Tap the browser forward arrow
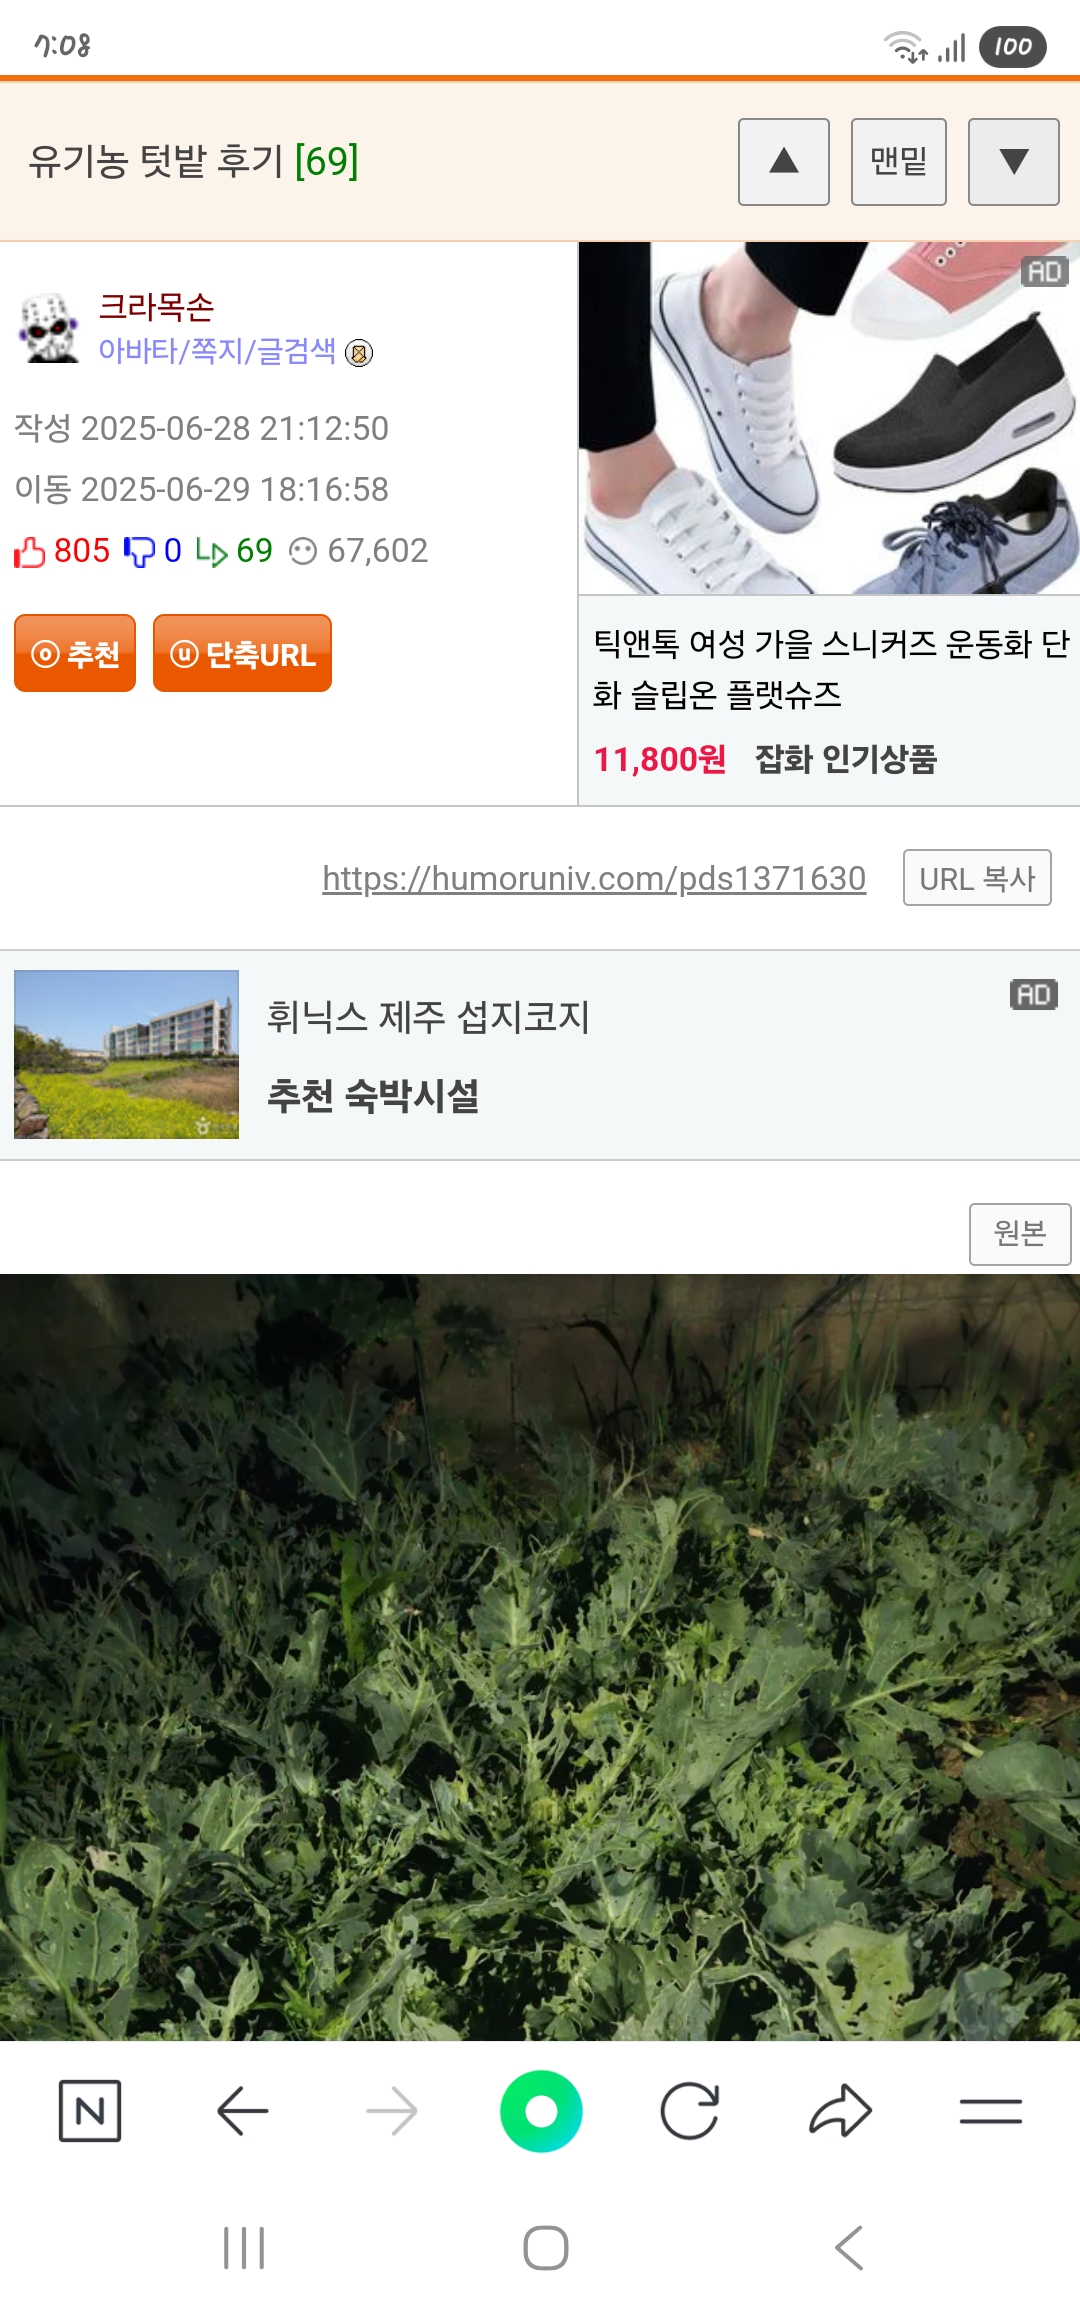1080x2316 pixels. tap(392, 2111)
